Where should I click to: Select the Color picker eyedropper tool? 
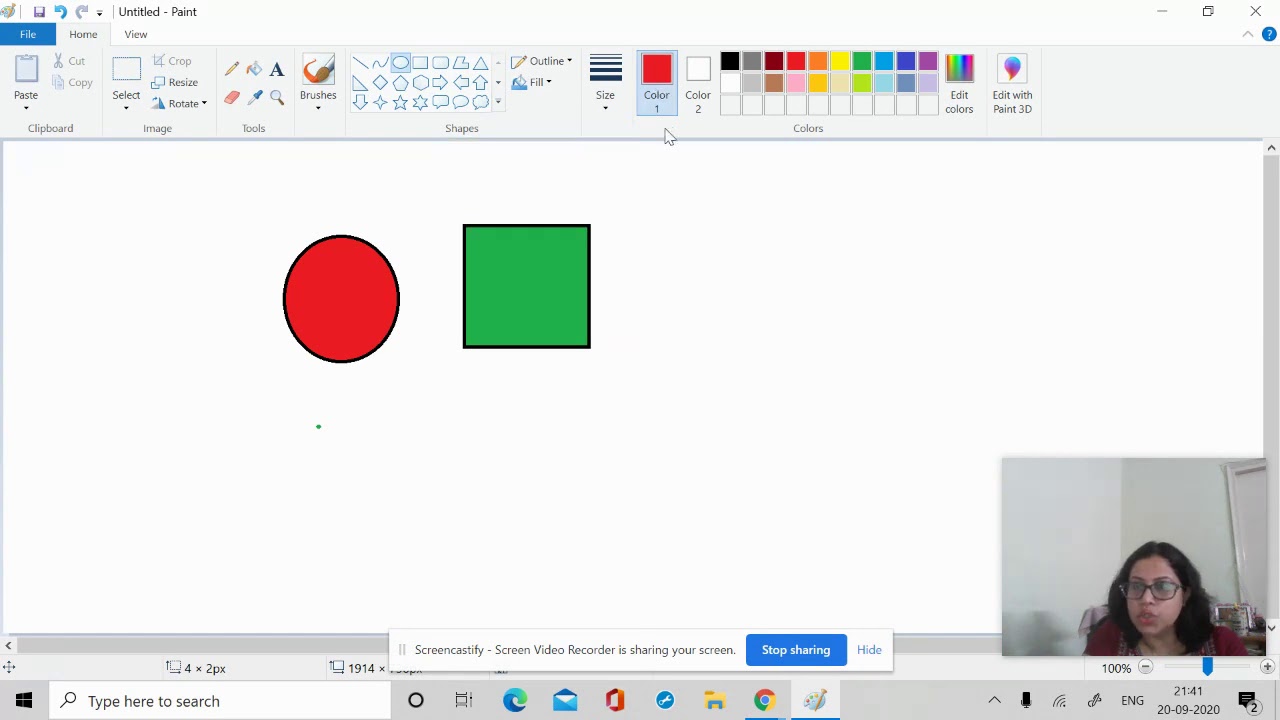coord(254,97)
